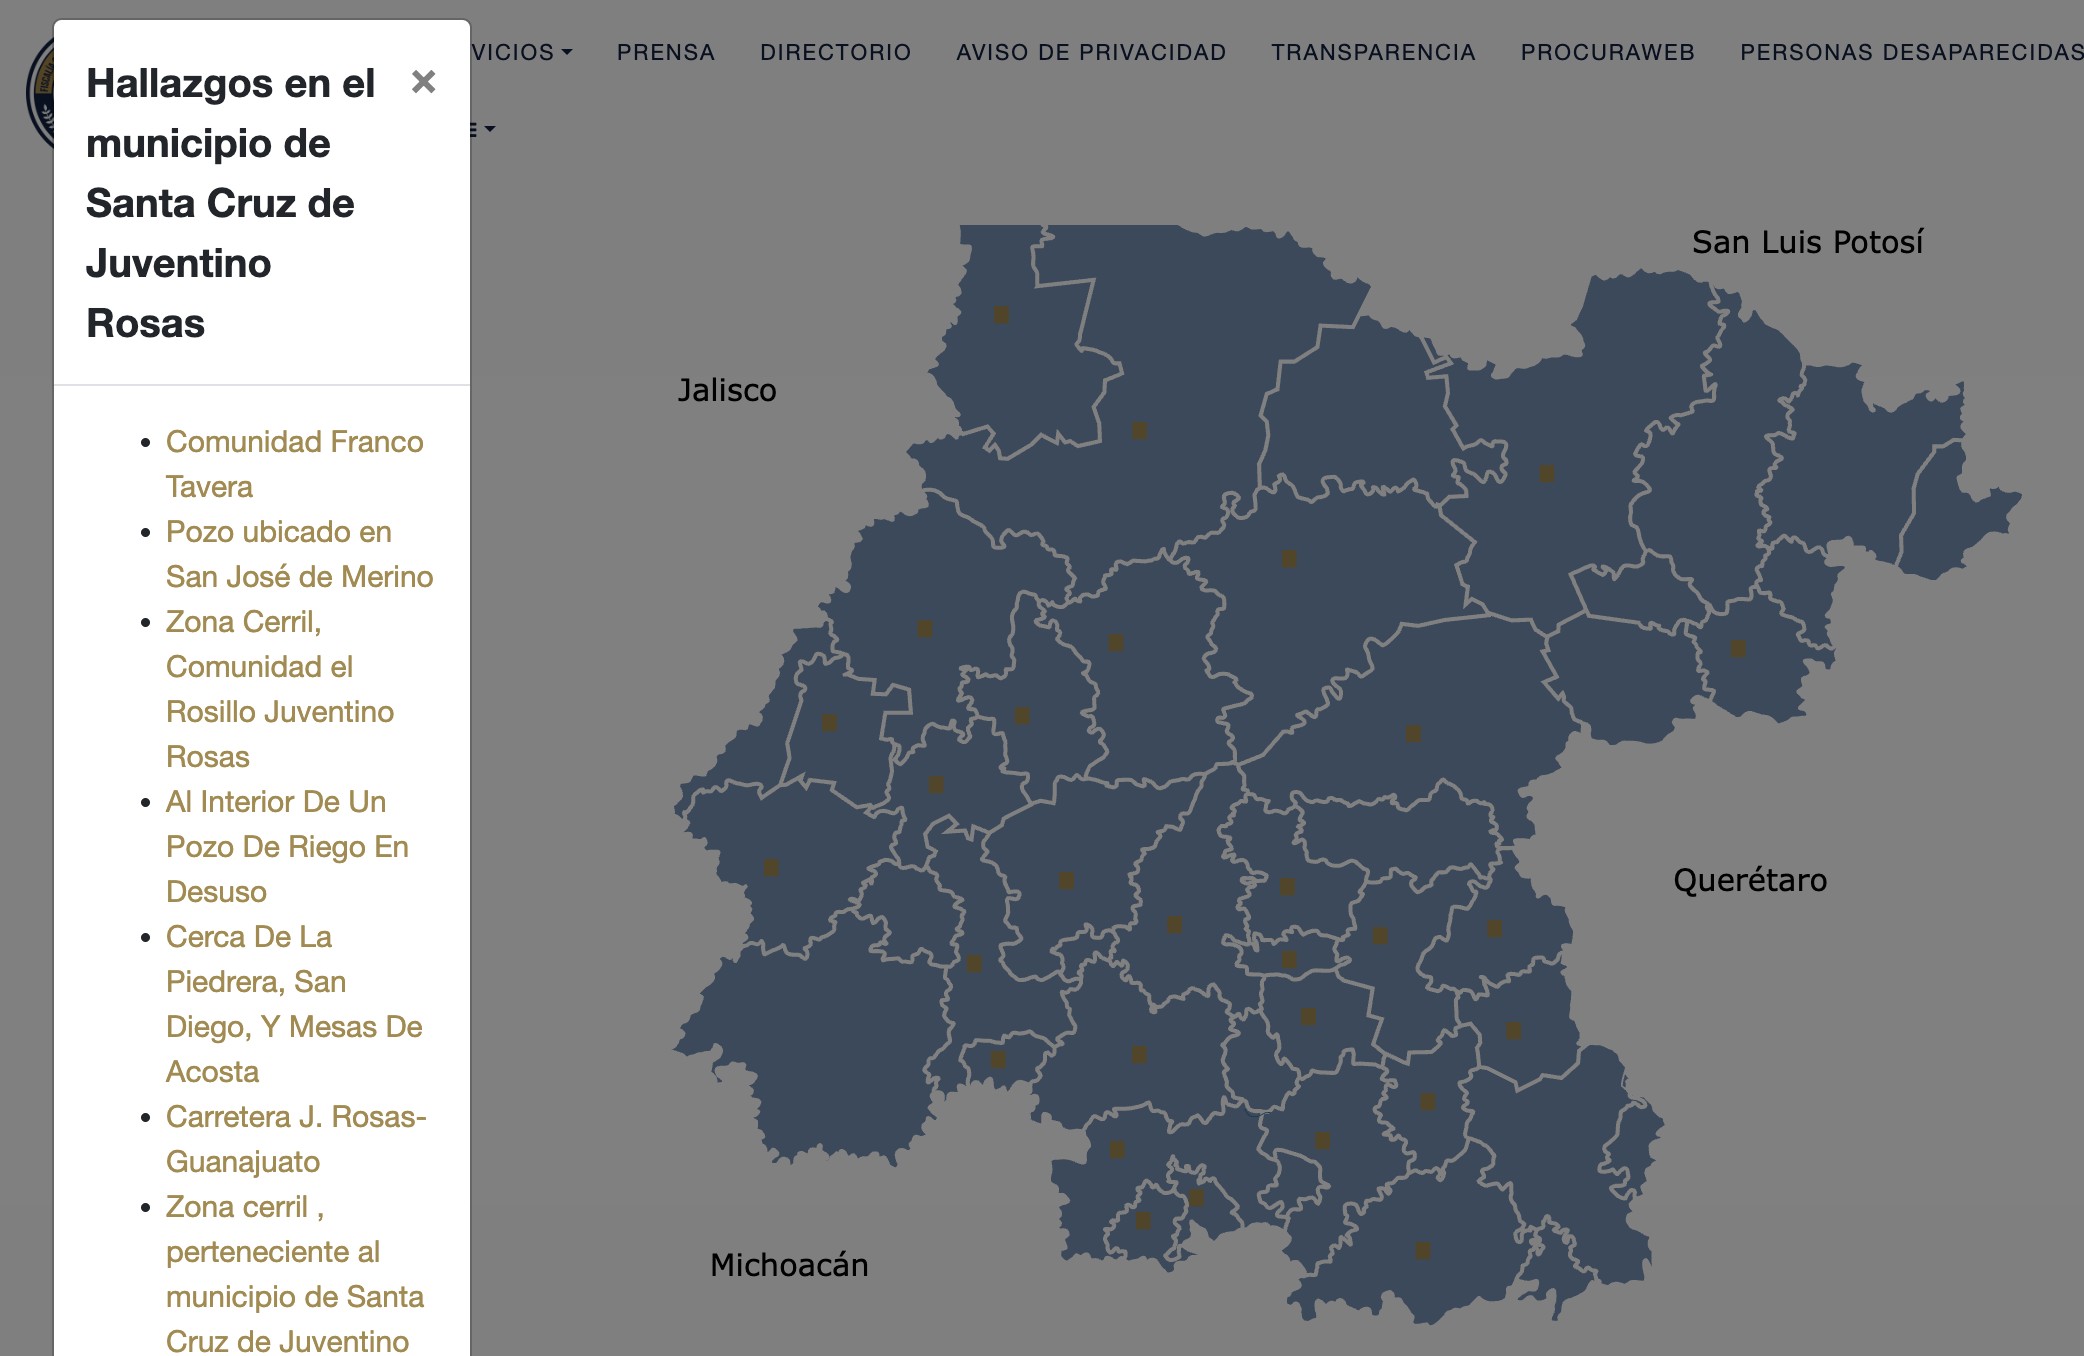Open the PRENSA menu item
This screenshot has width=2084, height=1356.
coord(665,52)
